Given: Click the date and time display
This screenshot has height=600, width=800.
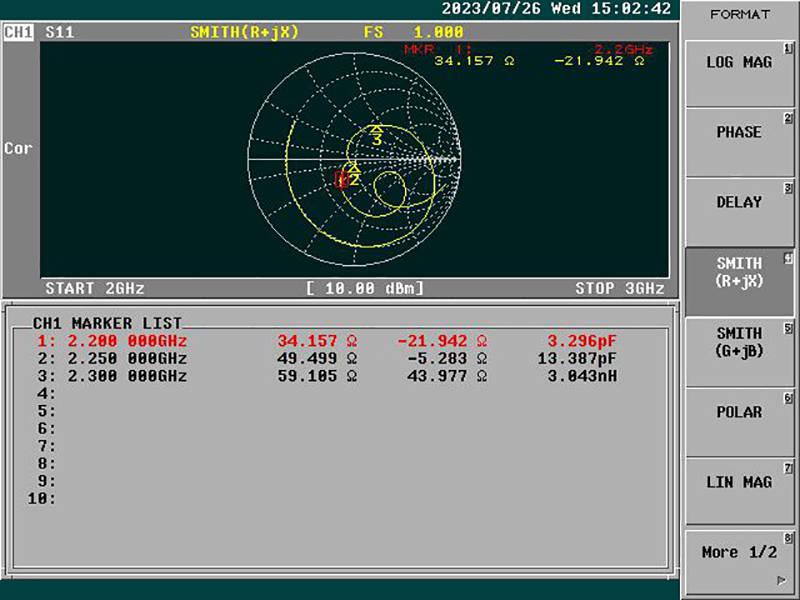Looking at the screenshot, I should (556, 9).
